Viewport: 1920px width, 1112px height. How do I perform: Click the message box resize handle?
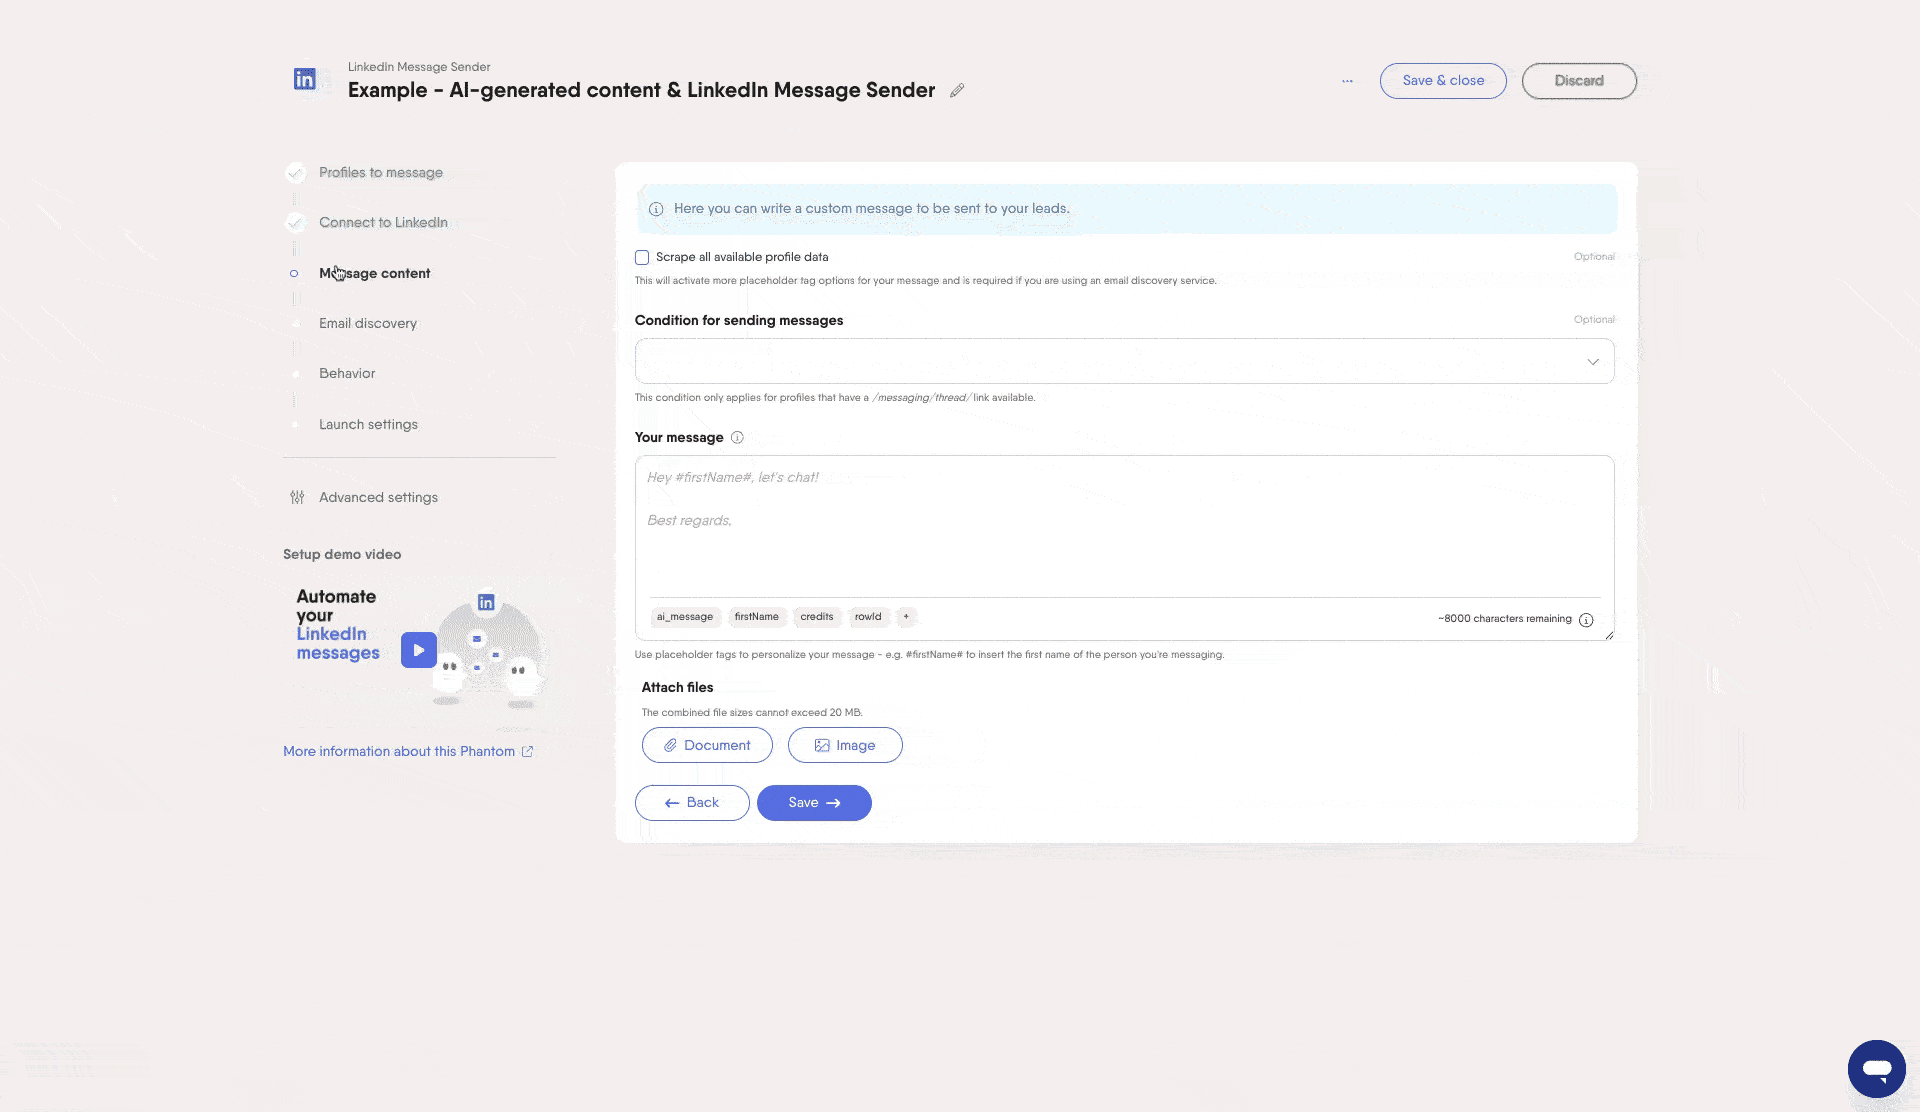(x=1608, y=634)
